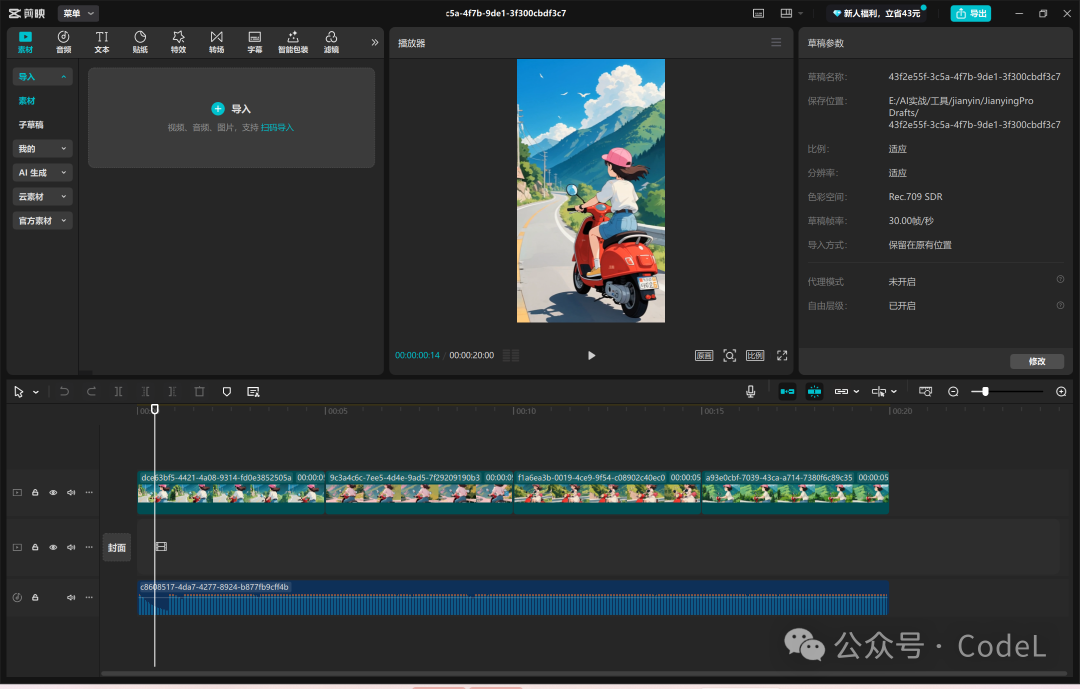
Task: Zoom out the timeline with minus icon
Action: tap(953, 391)
